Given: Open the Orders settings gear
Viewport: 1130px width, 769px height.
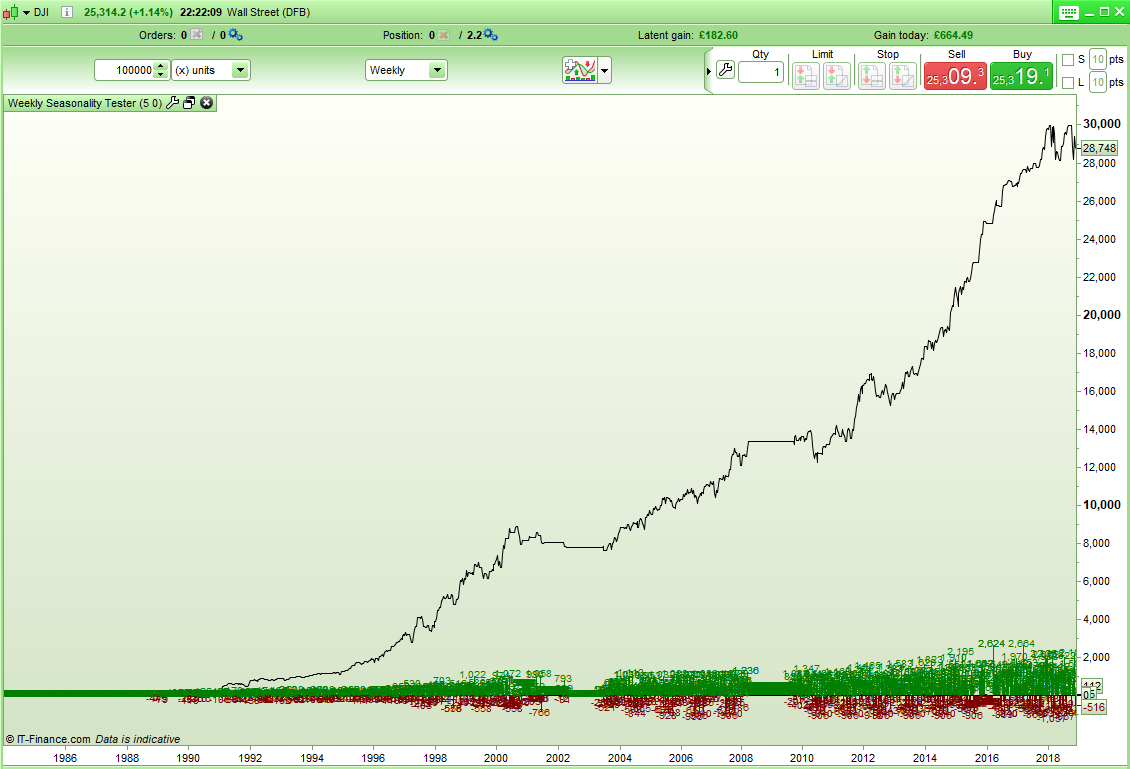Looking at the screenshot, I should click(235, 34).
